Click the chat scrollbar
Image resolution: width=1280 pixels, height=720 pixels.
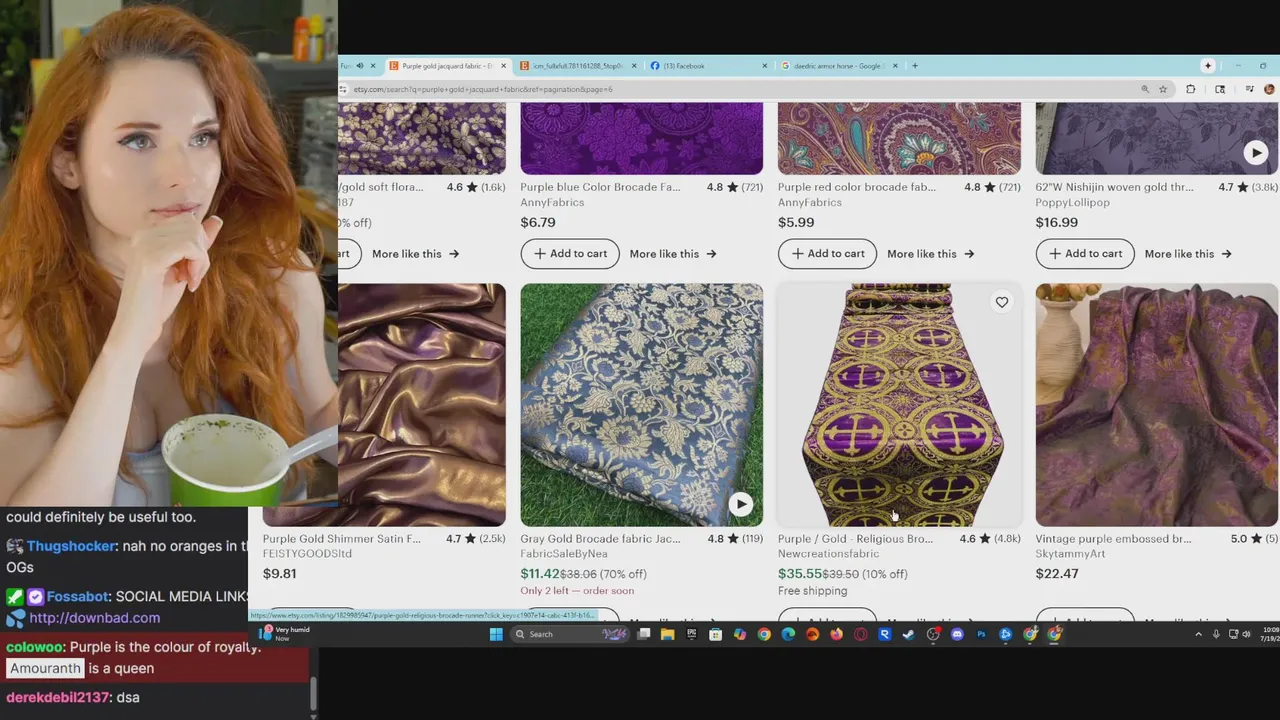click(314, 692)
